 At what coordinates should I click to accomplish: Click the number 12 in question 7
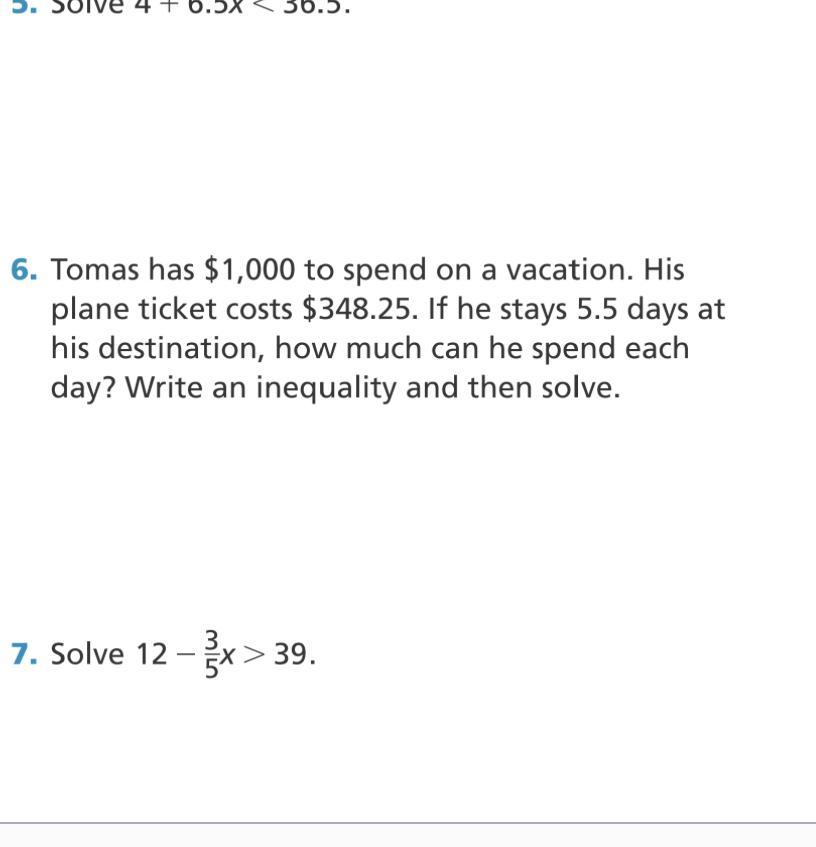pos(152,654)
